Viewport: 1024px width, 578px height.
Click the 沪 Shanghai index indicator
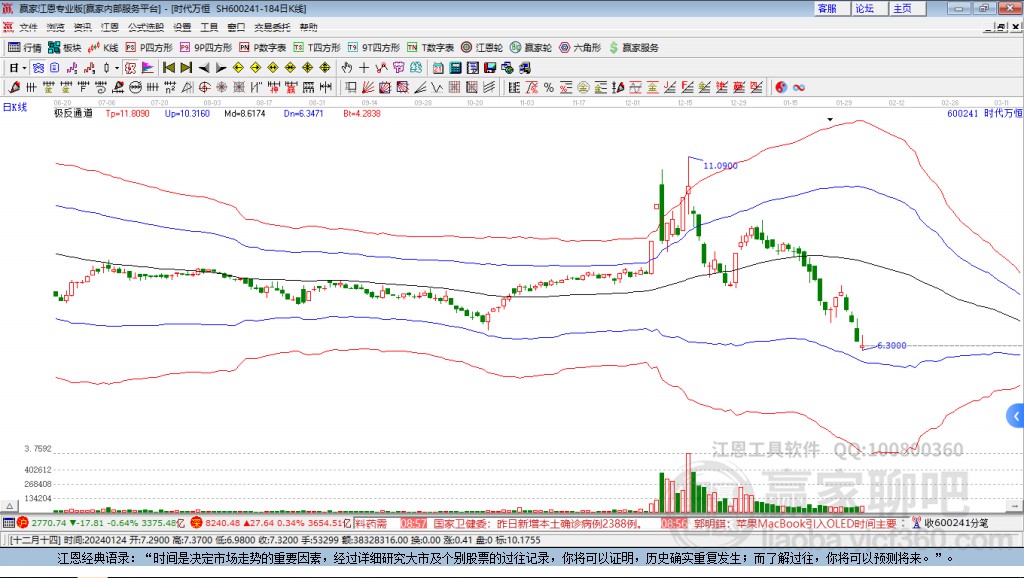[23, 522]
